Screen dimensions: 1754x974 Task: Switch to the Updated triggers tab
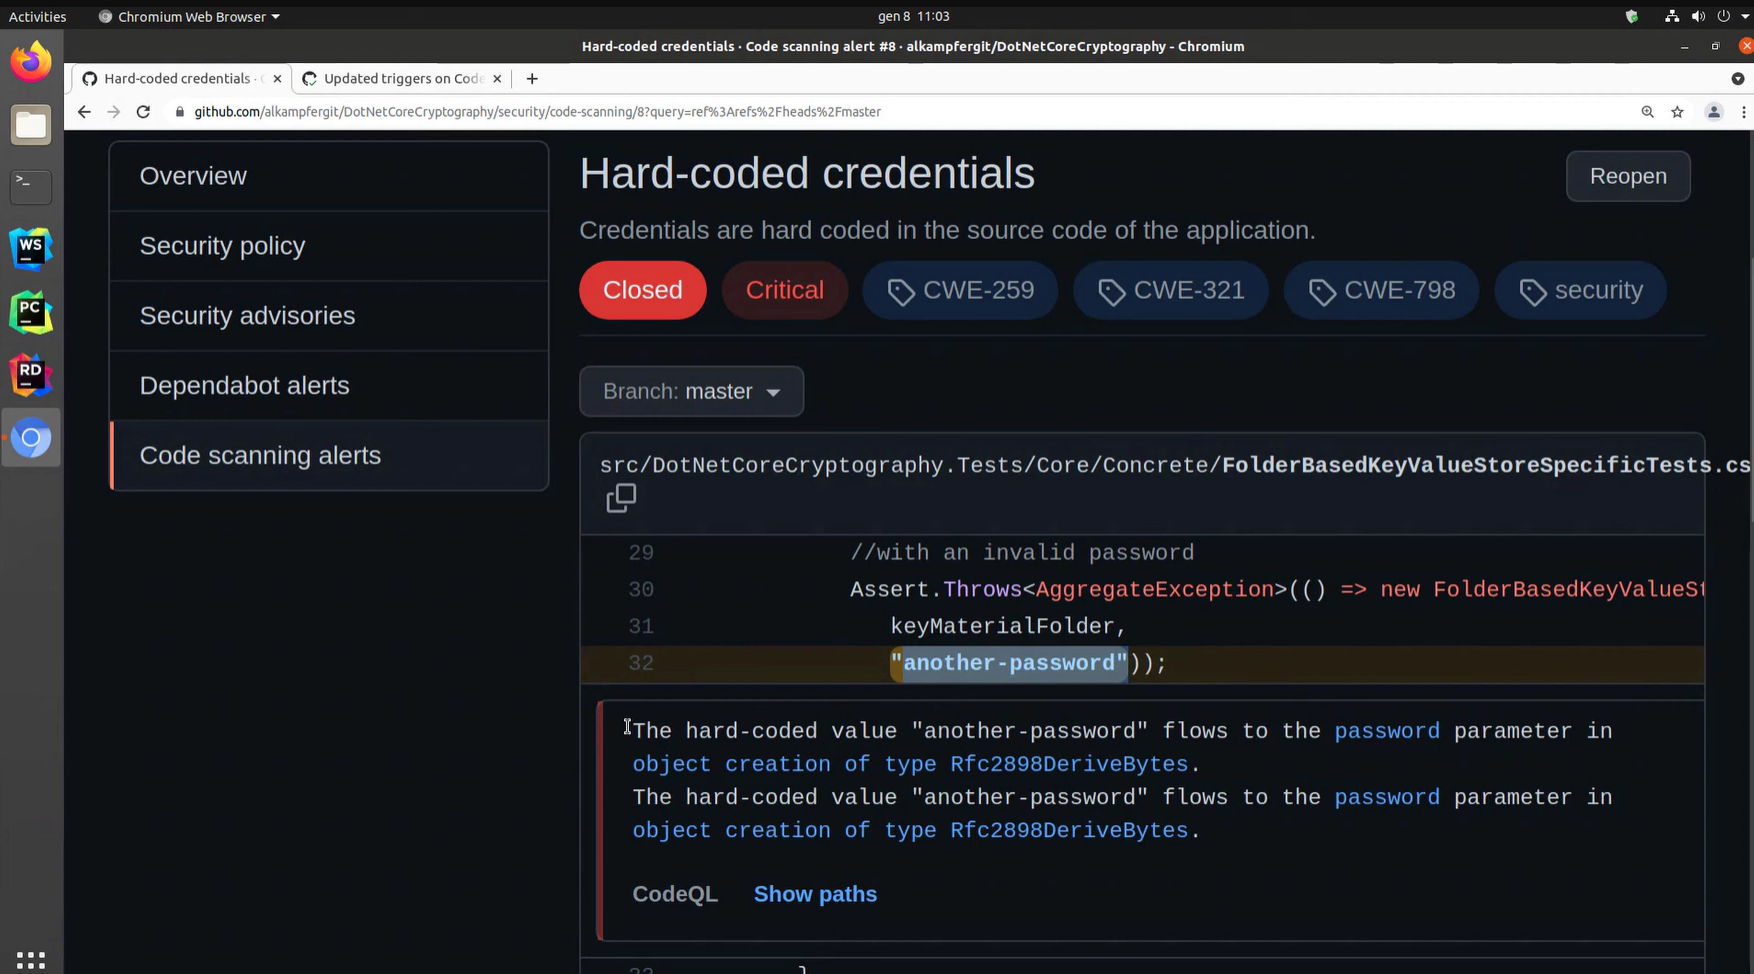[402, 79]
